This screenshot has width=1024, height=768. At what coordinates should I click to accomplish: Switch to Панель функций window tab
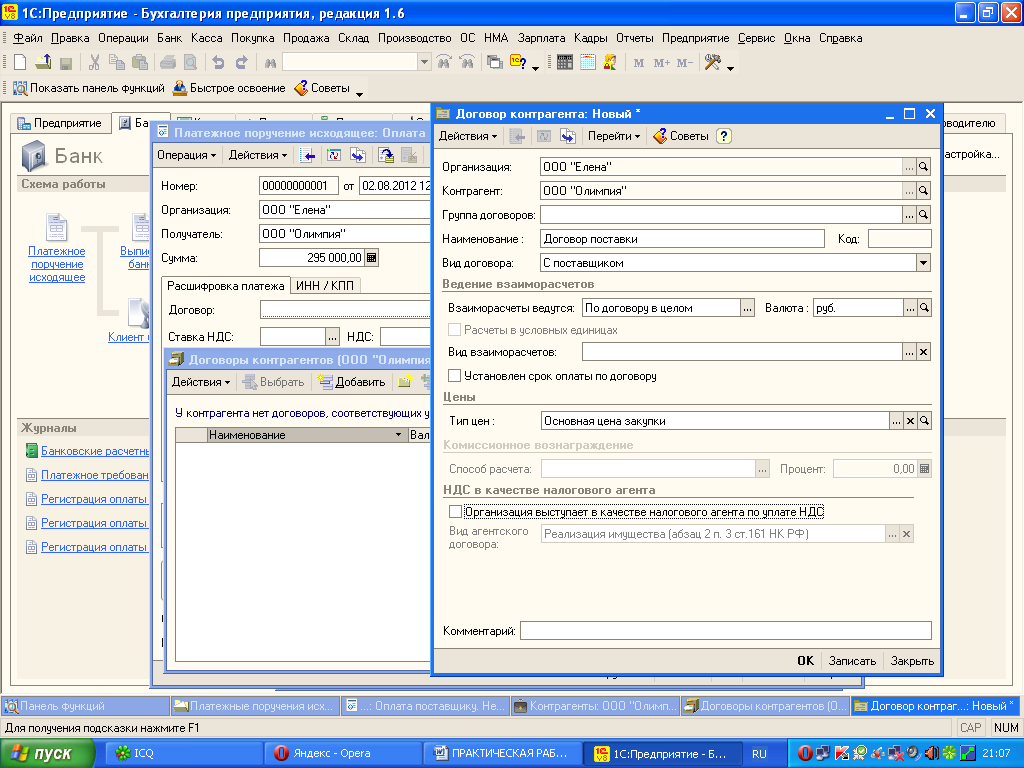point(86,706)
